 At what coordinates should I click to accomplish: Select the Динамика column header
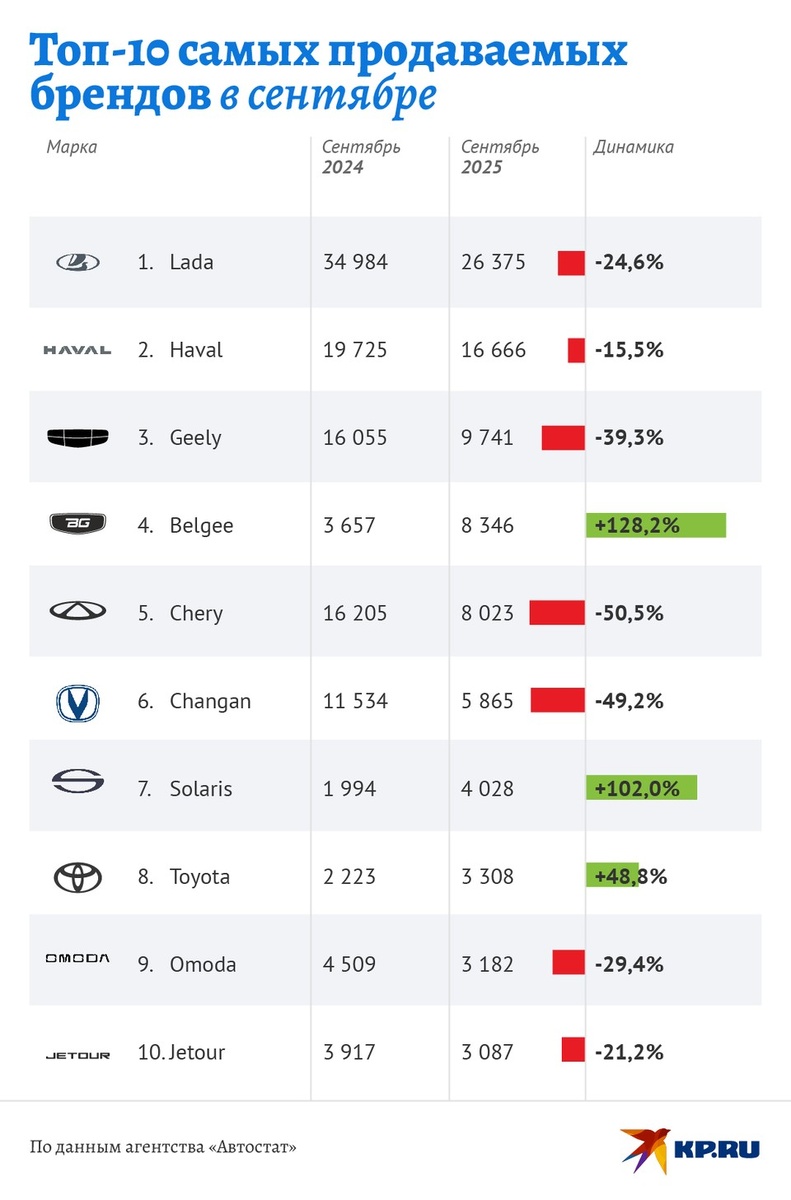[x=633, y=147]
